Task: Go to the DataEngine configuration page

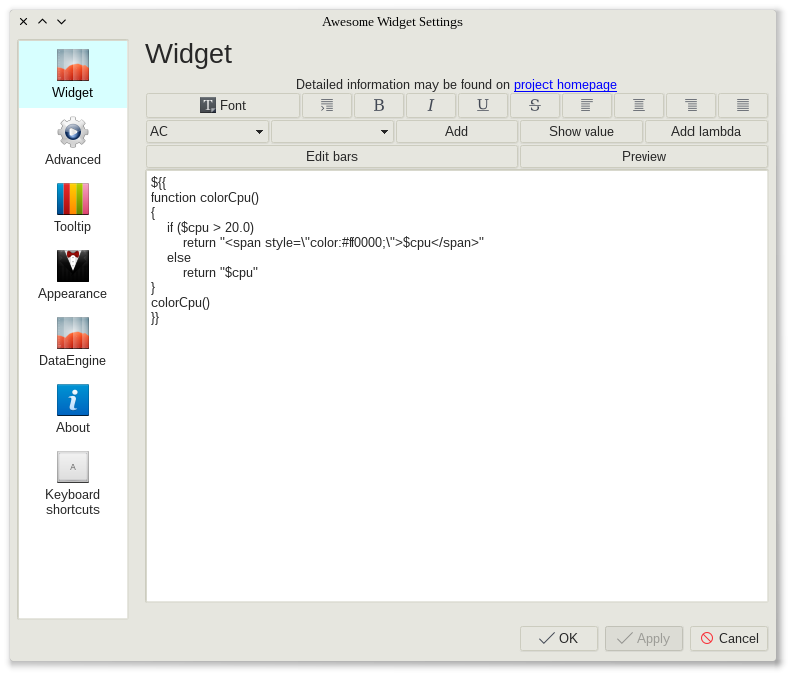Action: tap(73, 342)
